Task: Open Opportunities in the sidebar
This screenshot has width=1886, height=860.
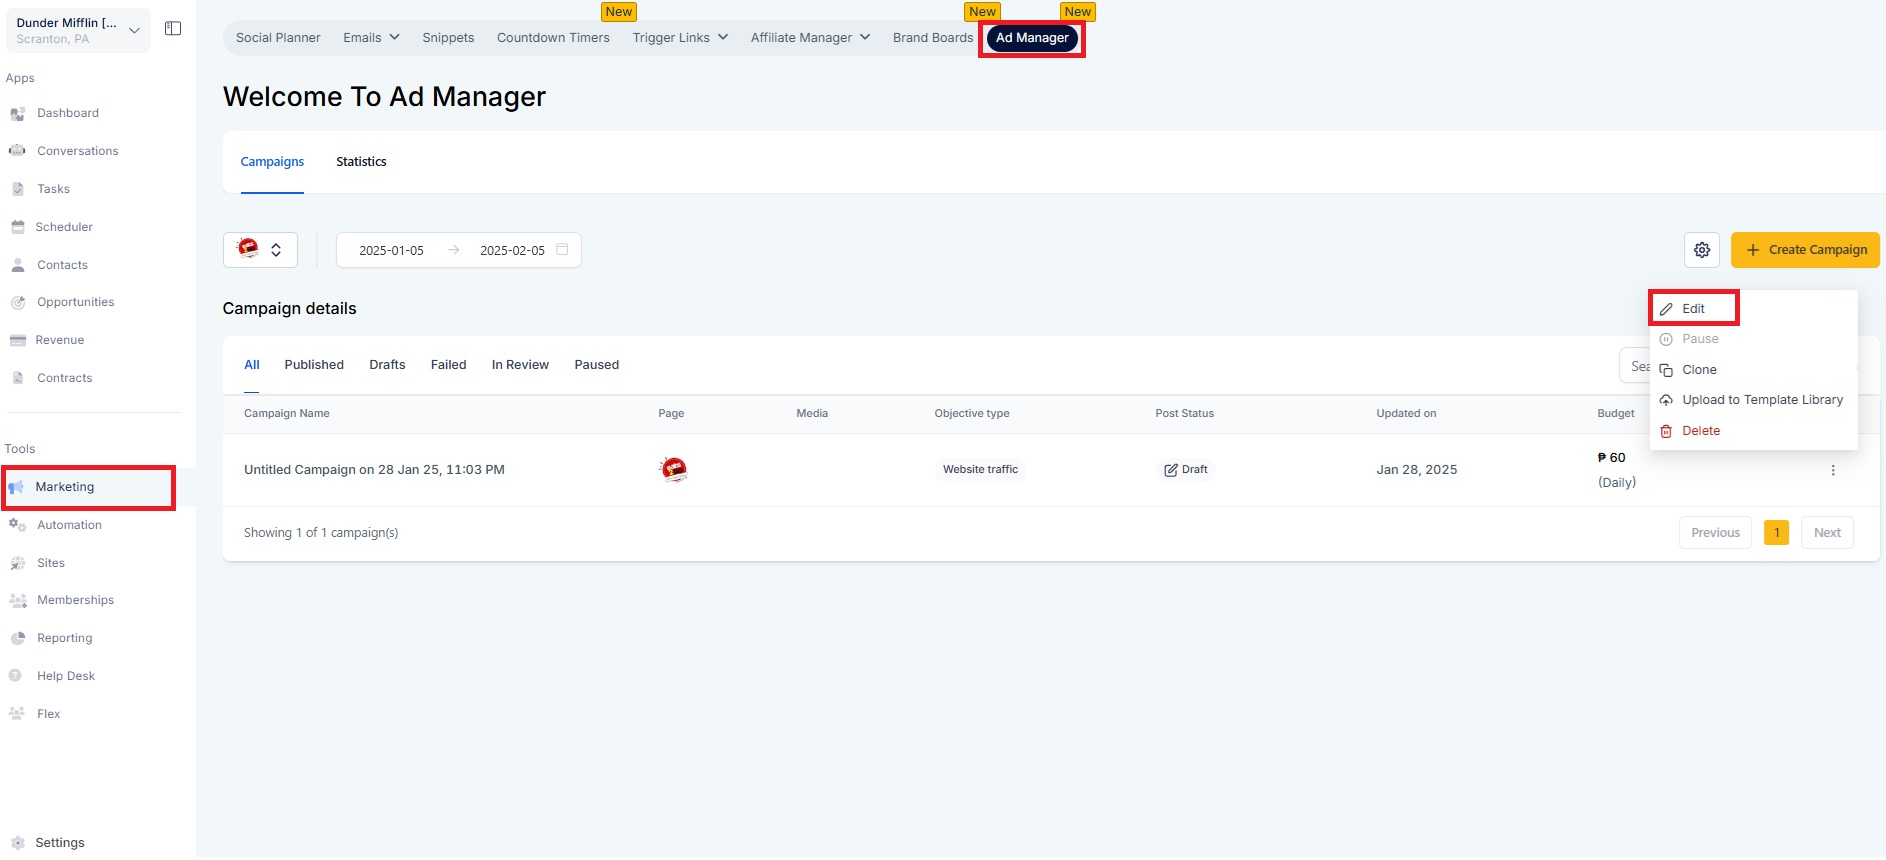Action: 76,302
